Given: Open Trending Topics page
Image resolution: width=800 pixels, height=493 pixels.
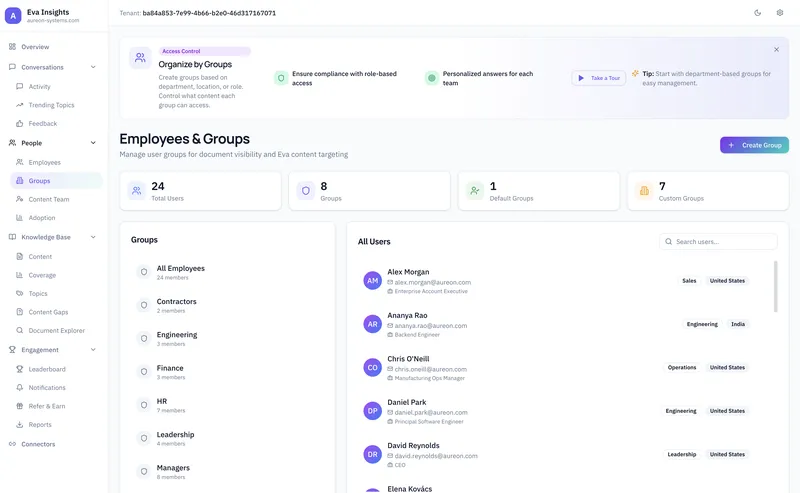Looking at the screenshot, I should point(51,105).
